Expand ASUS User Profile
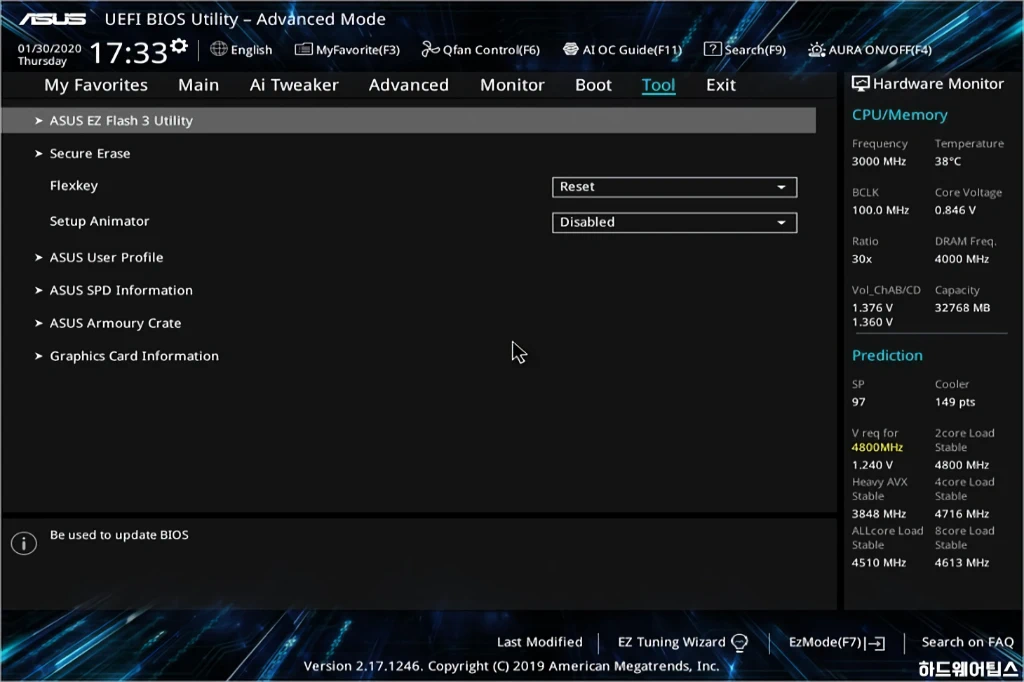Image resolution: width=1024 pixels, height=682 pixels. [106, 257]
